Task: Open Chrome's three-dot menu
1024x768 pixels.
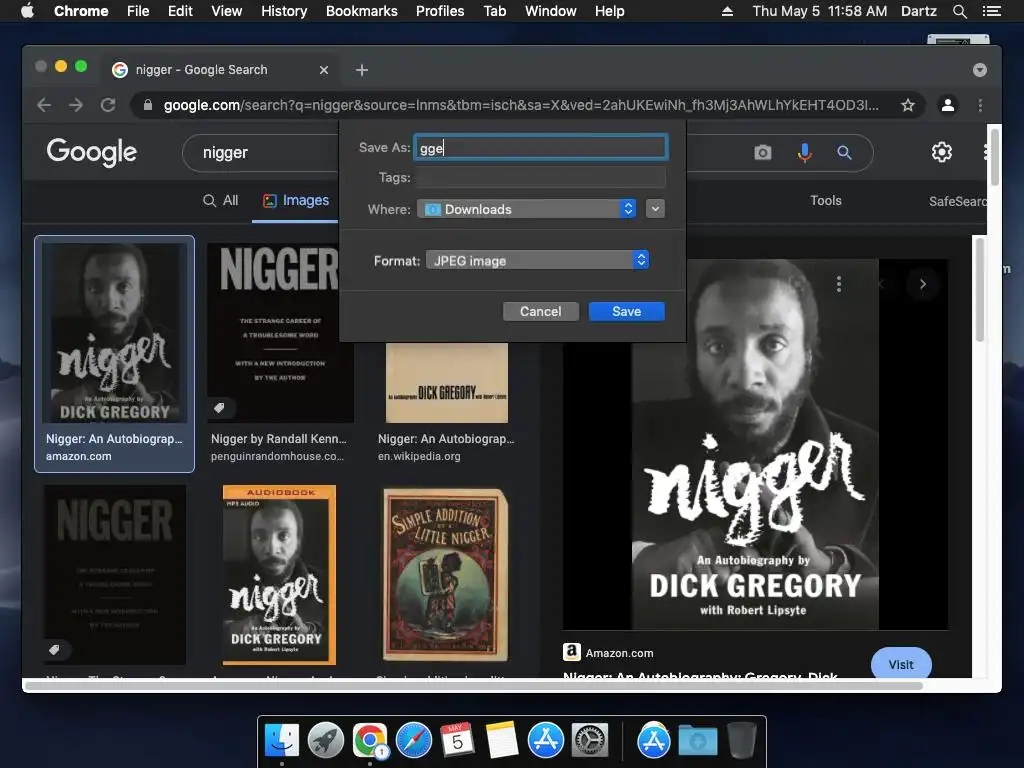Action: click(x=980, y=105)
